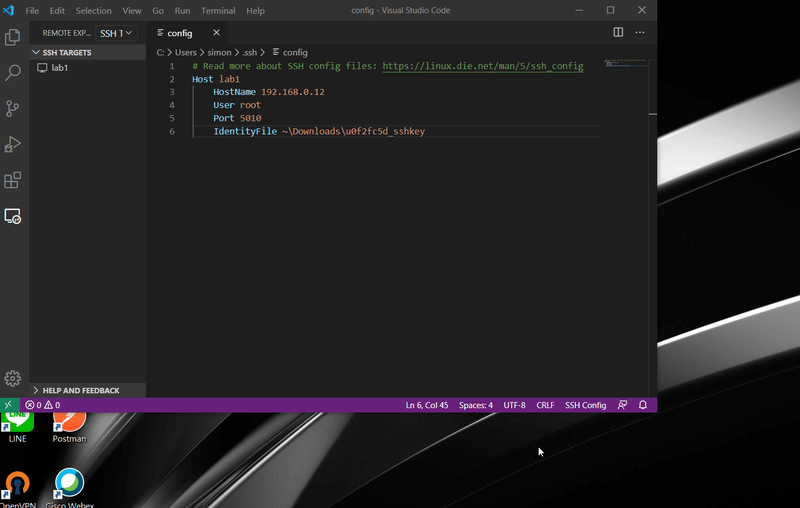Image resolution: width=800 pixels, height=508 pixels.
Task: Select the Remote Explorer activity bar icon
Action: pyautogui.click(x=12, y=216)
